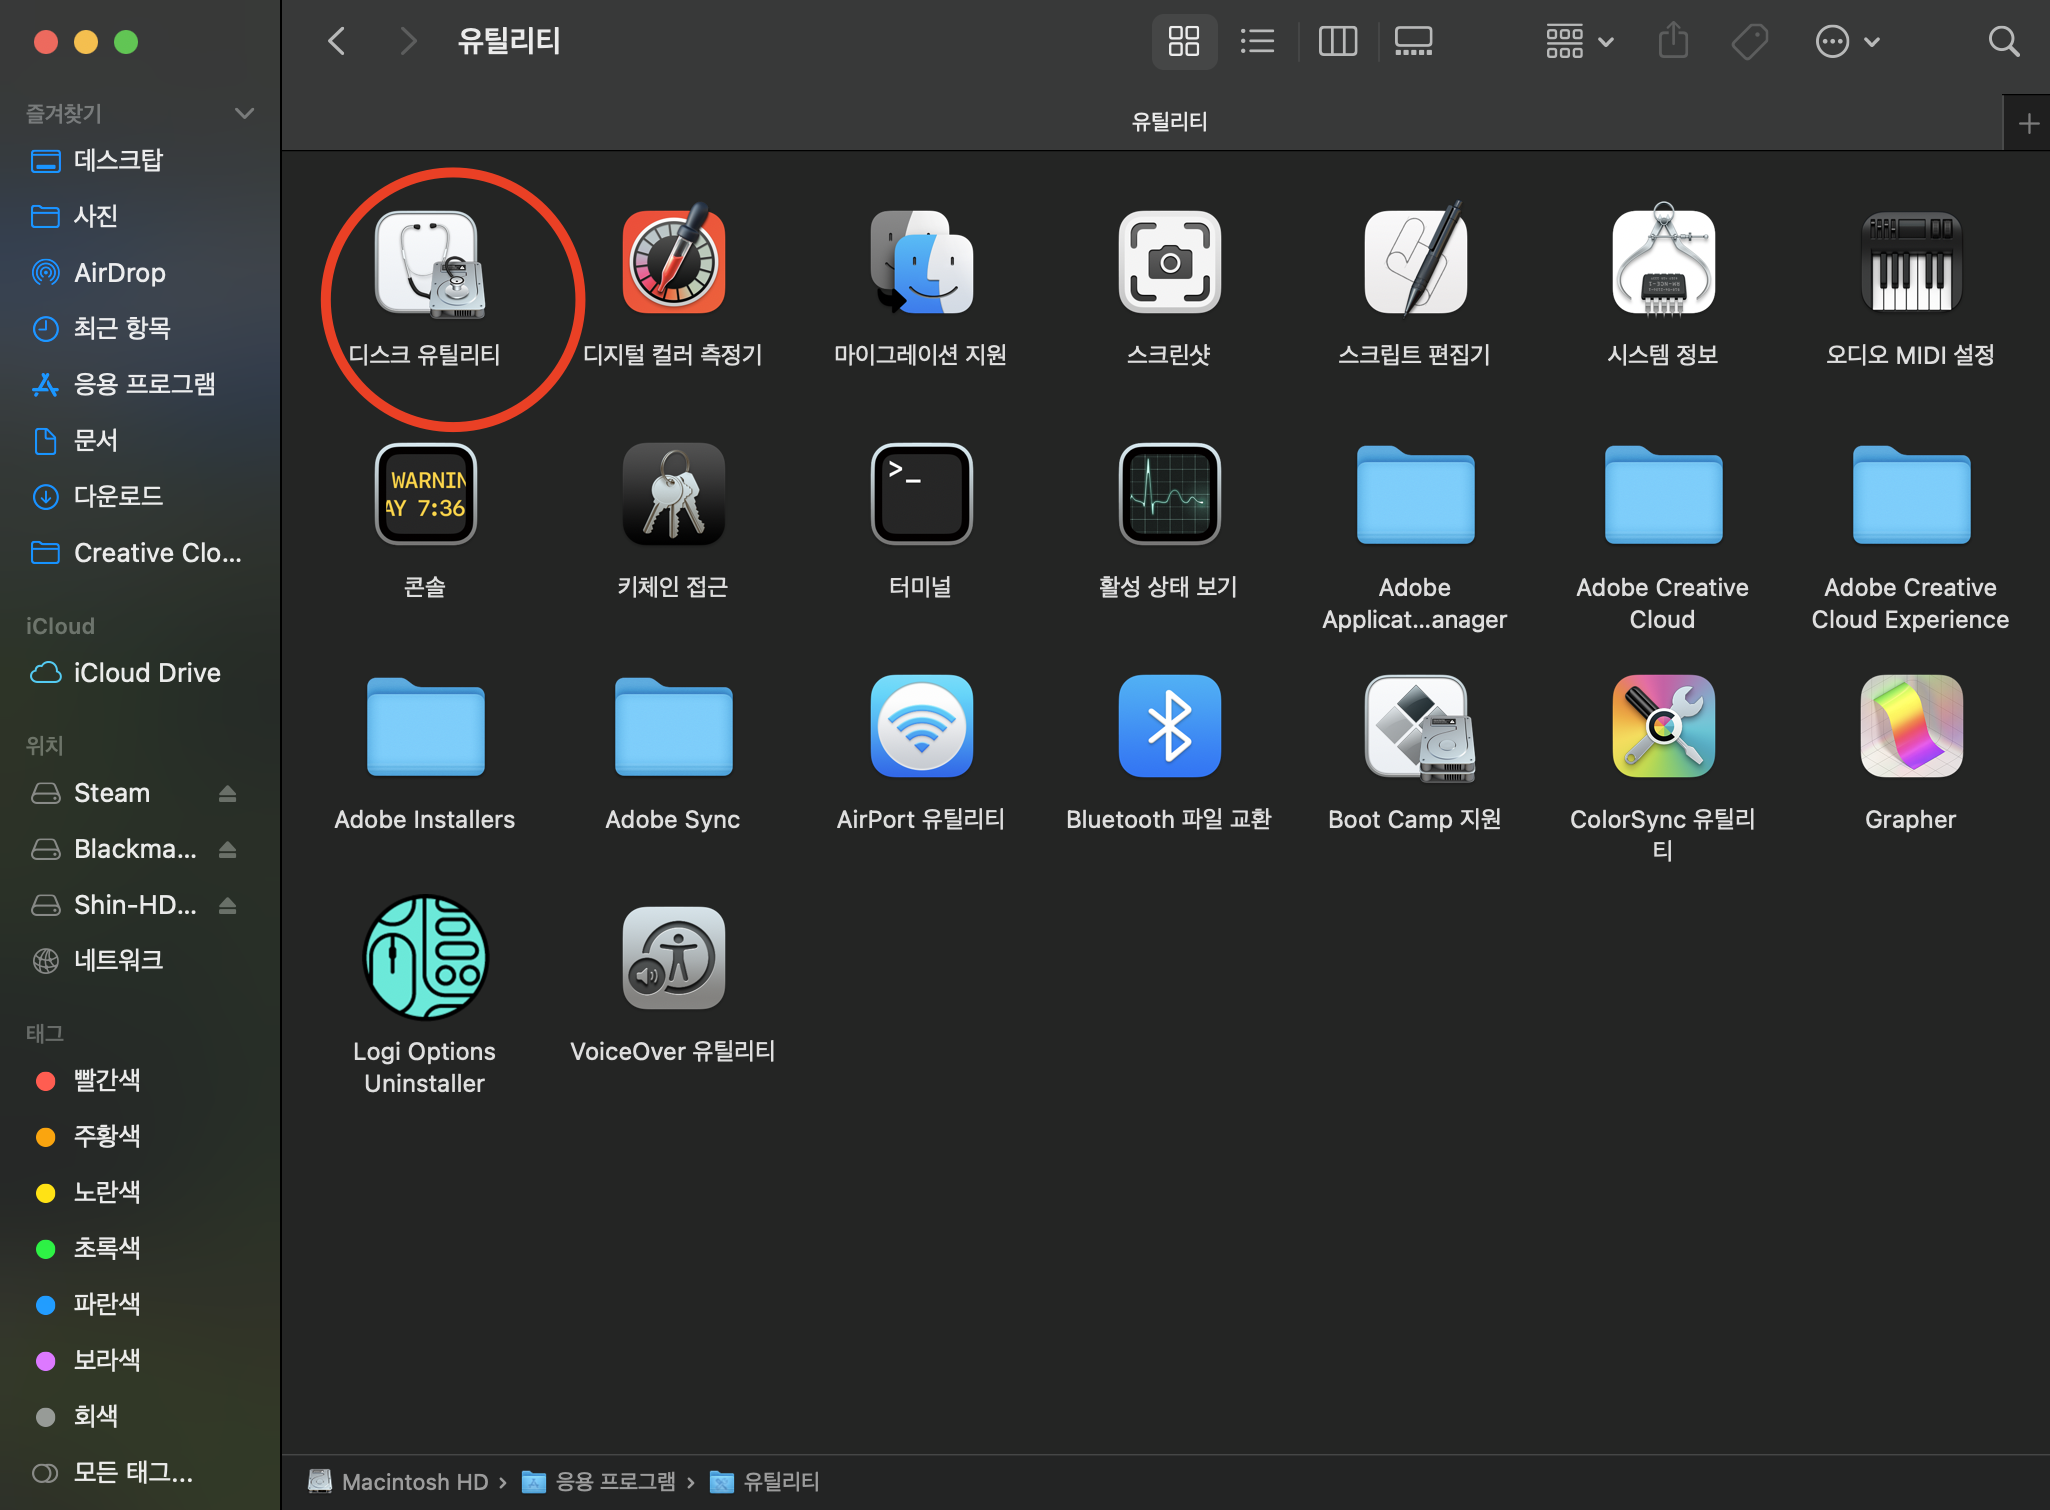The height and width of the screenshot is (1510, 2050).
Task: Switch to list view mode
Action: tap(1257, 42)
